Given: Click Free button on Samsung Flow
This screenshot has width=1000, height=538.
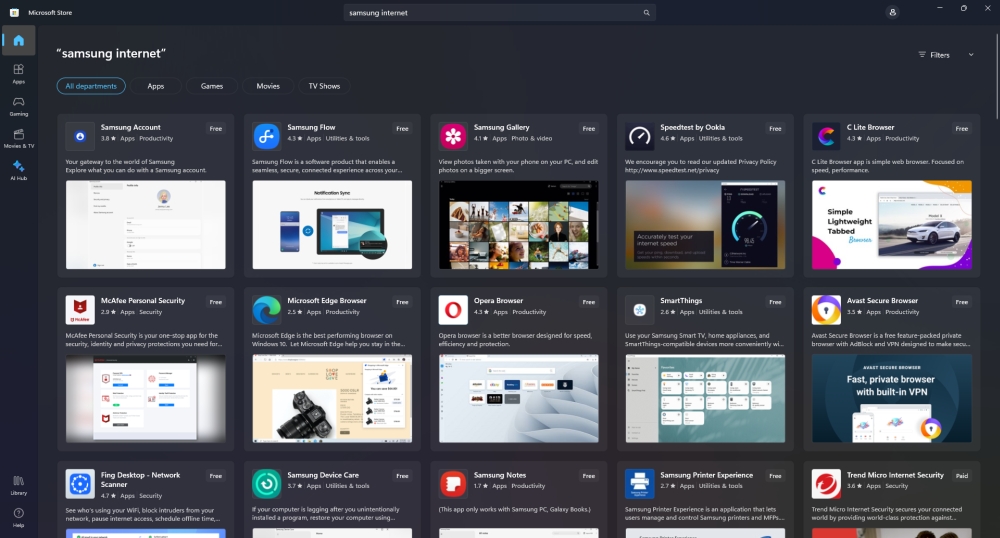Looking at the screenshot, I should pyautogui.click(x=402, y=129).
